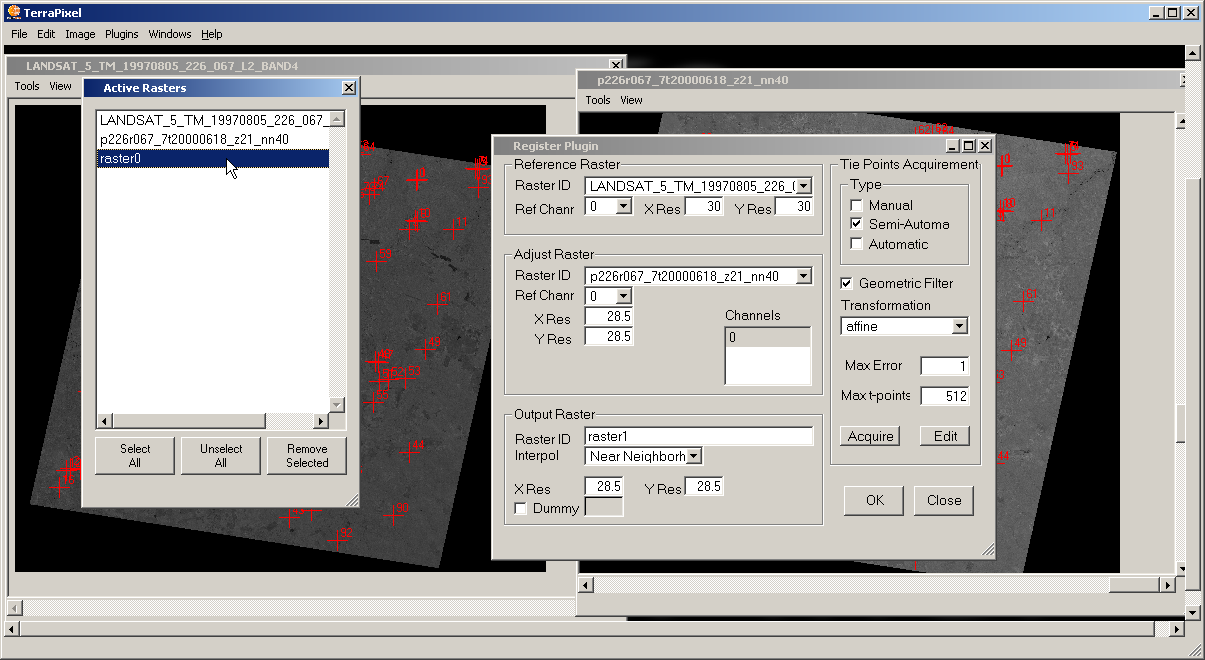Open the Image menu
The height and width of the screenshot is (660, 1205).
[80, 34]
